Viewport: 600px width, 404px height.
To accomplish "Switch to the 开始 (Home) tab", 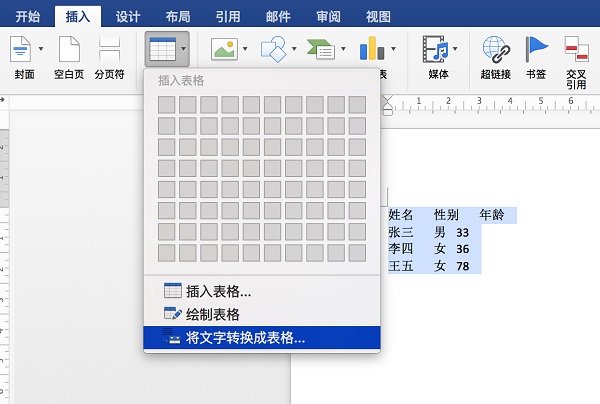I will 27,16.
